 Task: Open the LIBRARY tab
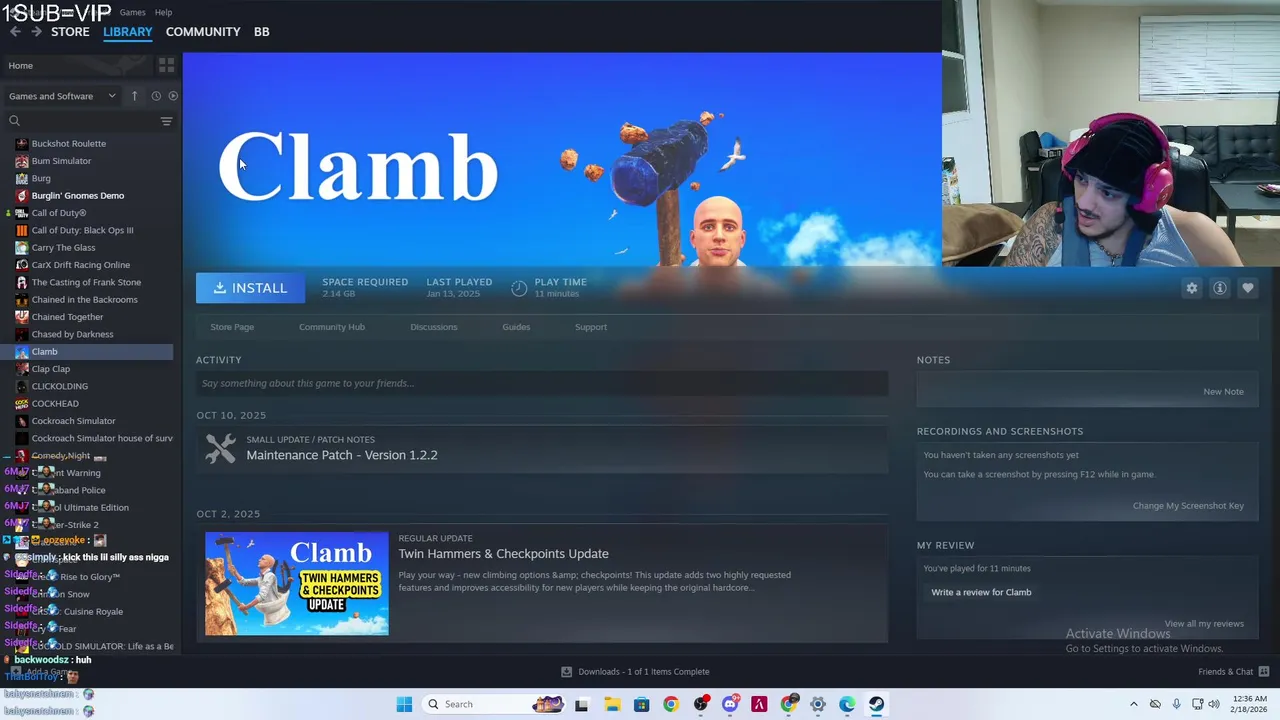pos(128,32)
